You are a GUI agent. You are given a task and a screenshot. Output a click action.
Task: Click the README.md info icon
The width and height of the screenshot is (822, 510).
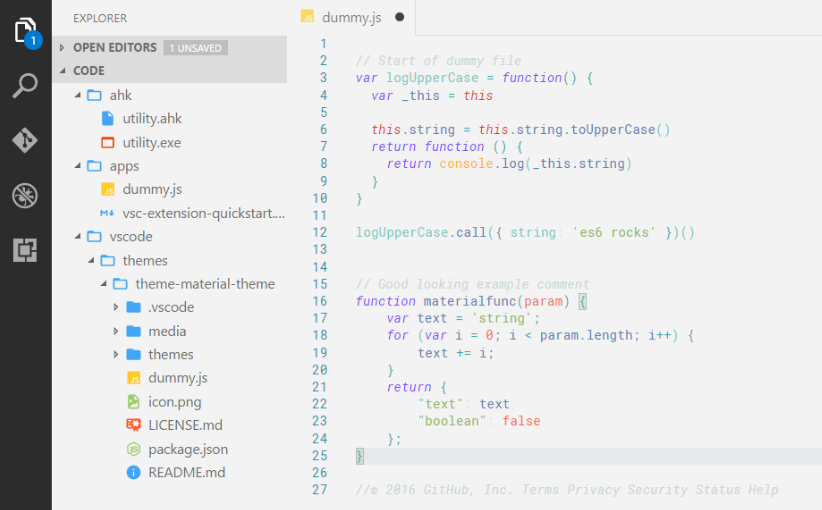tap(134, 472)
